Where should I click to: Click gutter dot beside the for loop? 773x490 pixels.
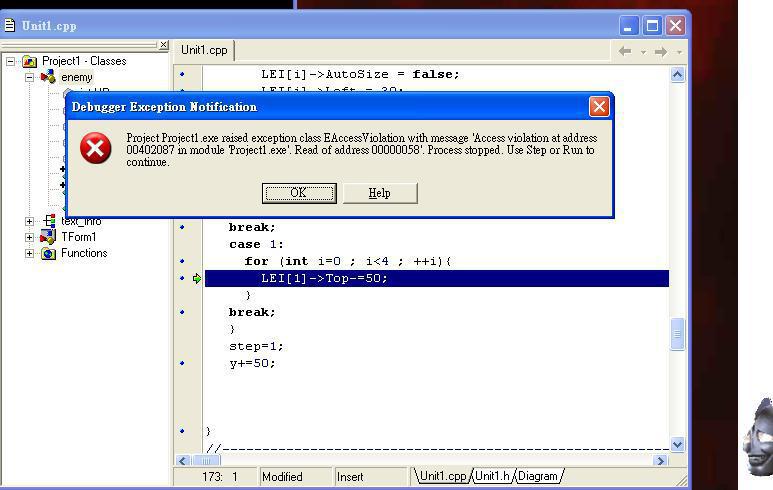coord(182,261)
